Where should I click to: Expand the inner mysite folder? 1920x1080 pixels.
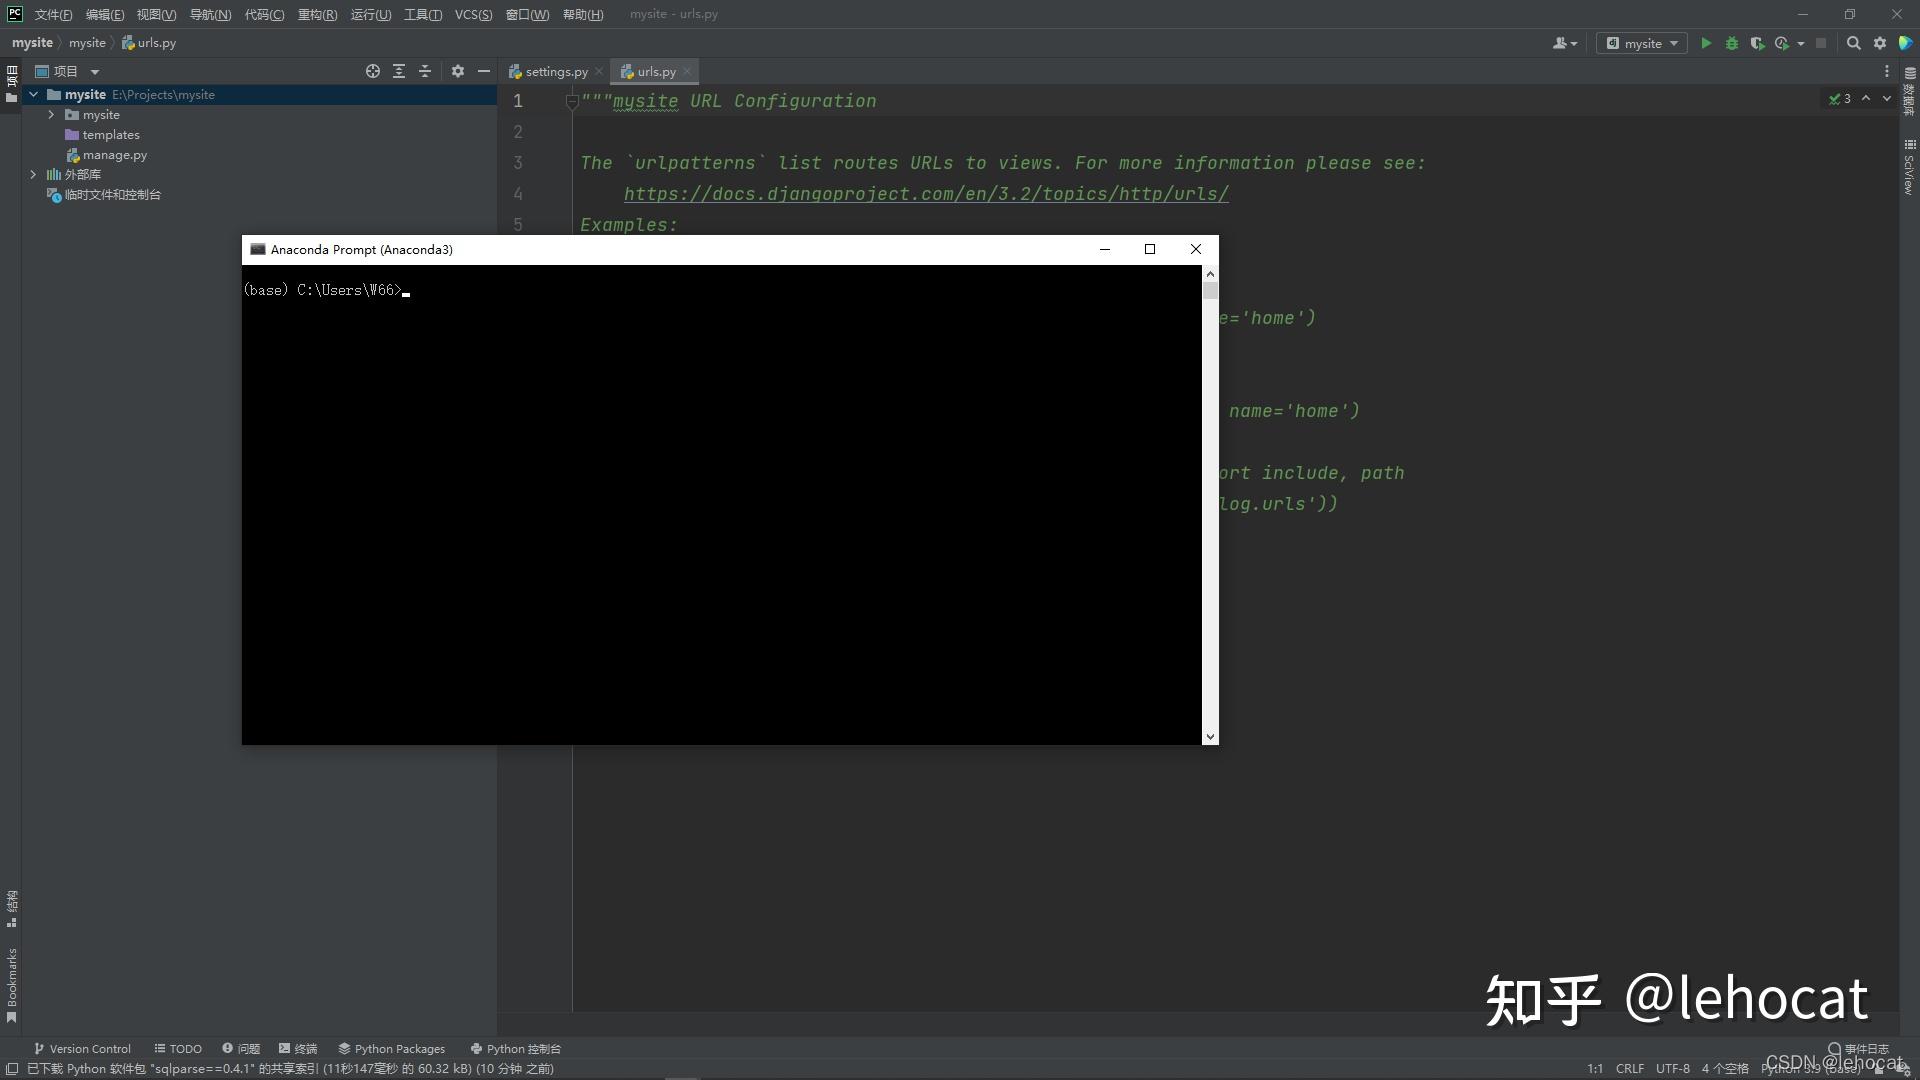[51, 115]
